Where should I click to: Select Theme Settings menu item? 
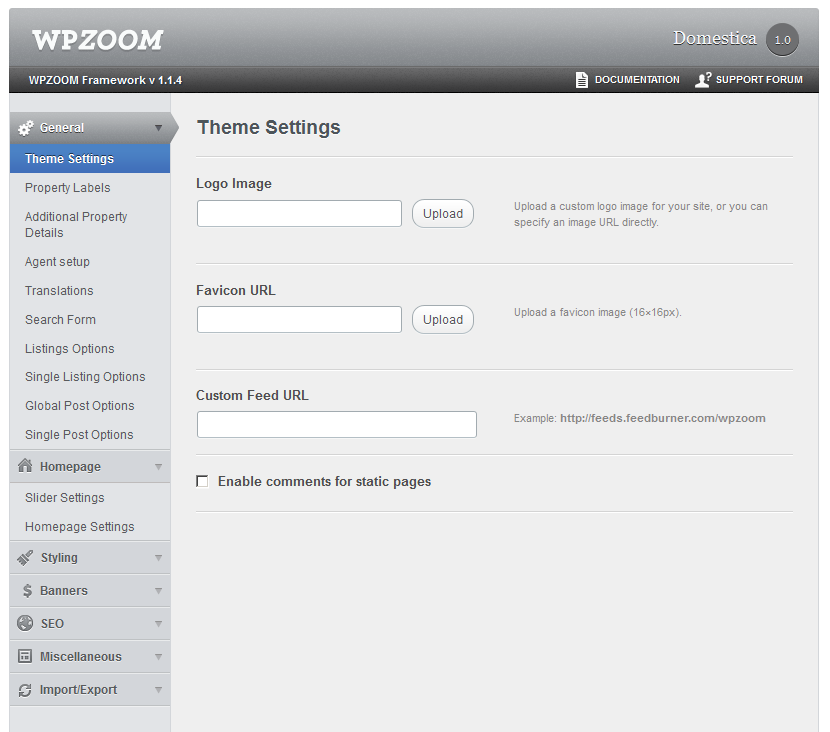pyautogui.click(x=90, y=159)
